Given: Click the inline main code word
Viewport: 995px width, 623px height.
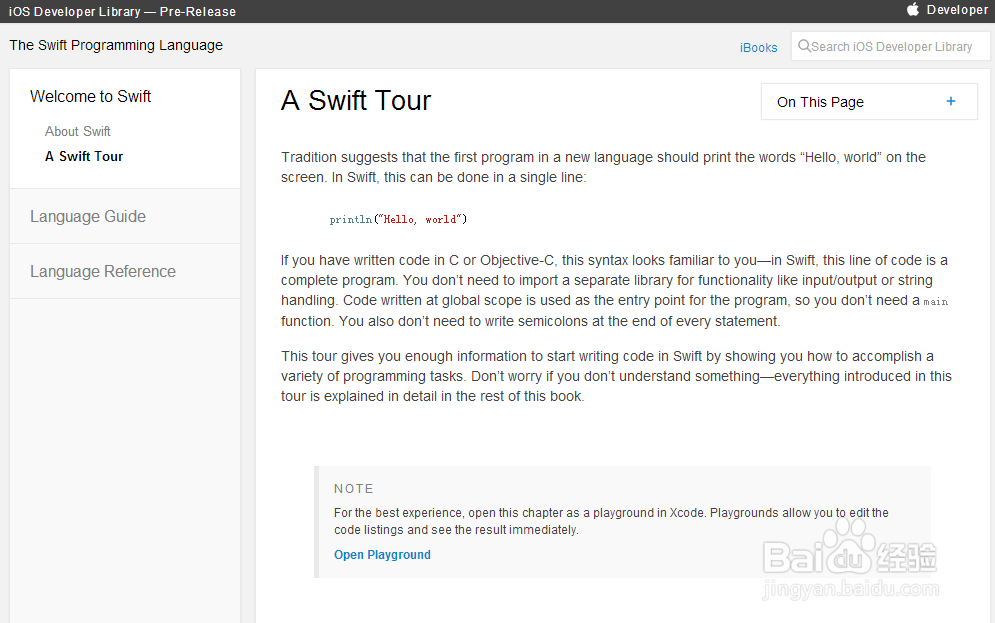Looking at the screenshot, I should pos(935,302).
